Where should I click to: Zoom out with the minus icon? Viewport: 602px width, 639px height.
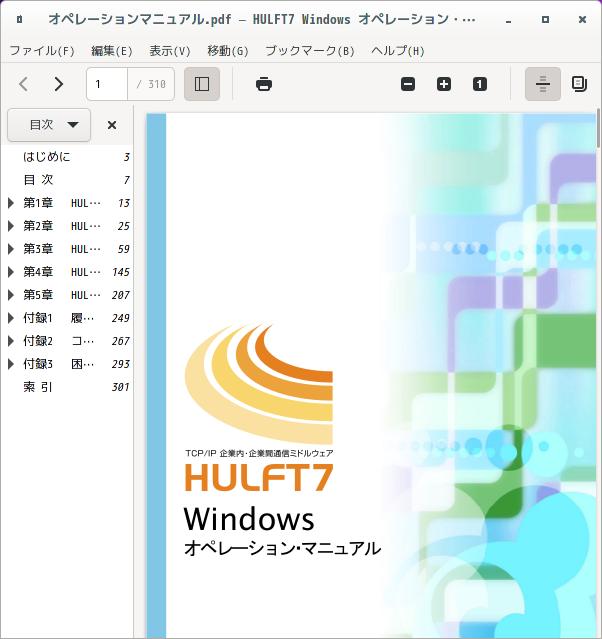pyautogui.click(x=408, y=84)
